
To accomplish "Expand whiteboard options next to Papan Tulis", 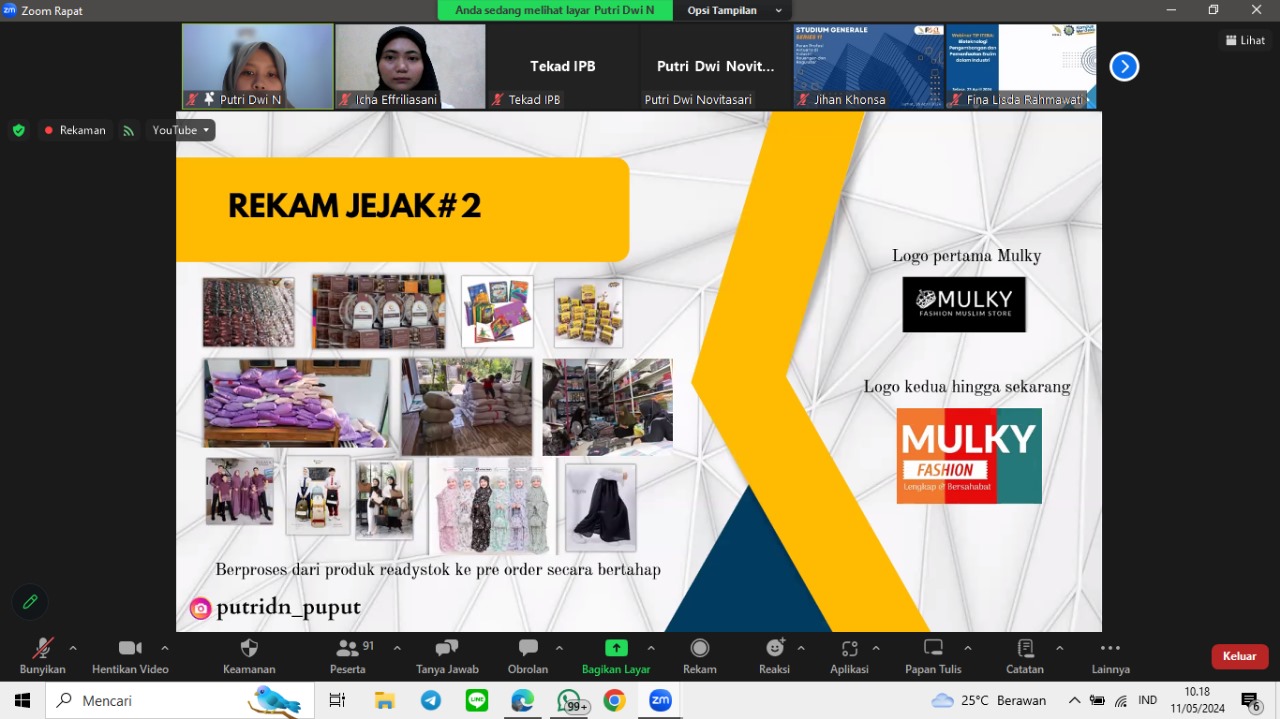I will [967, 648].
